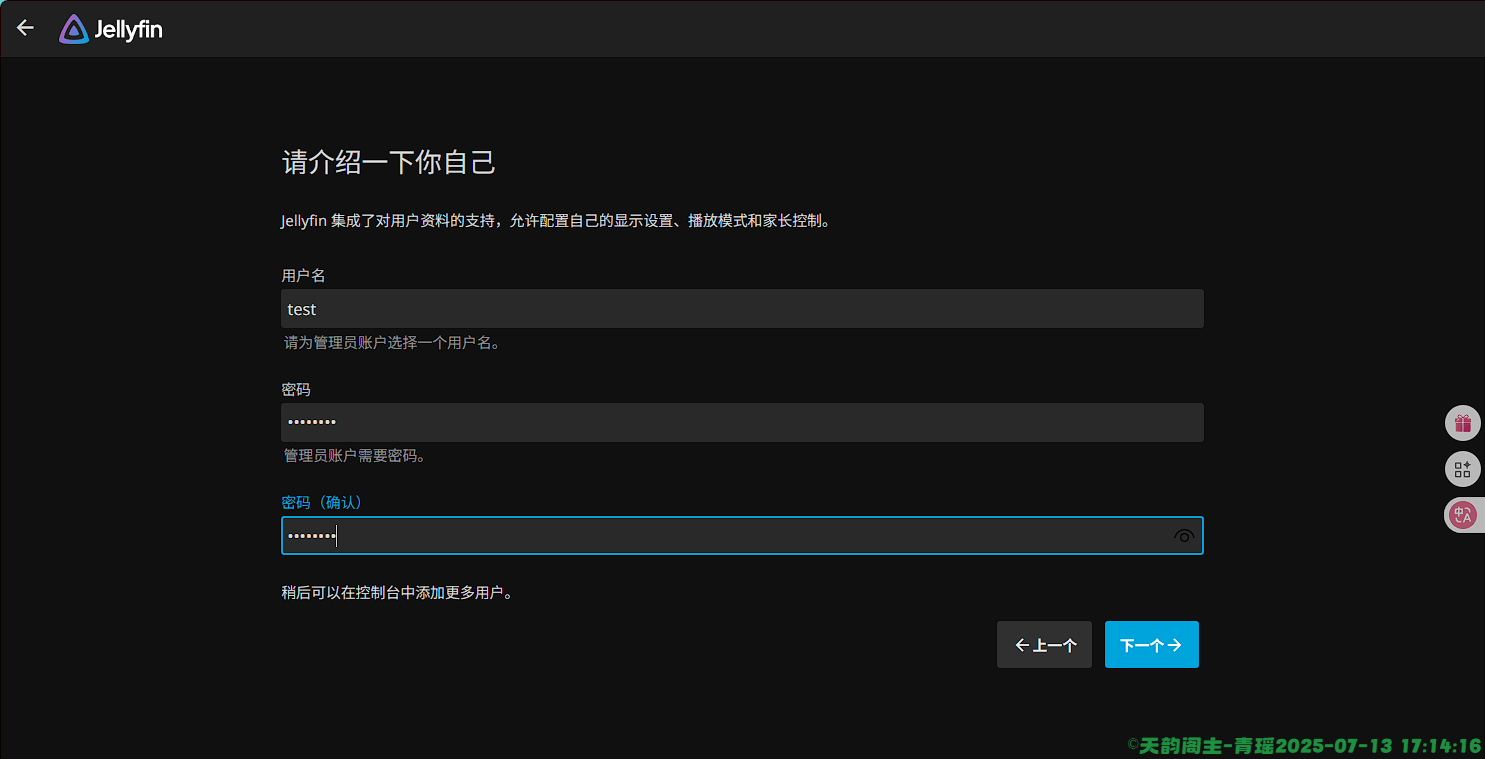Click the hint 请为管理员账户选择一个用户名。
The width and height of the screenshot is (1485, 759).
click(x=392, y=343)
